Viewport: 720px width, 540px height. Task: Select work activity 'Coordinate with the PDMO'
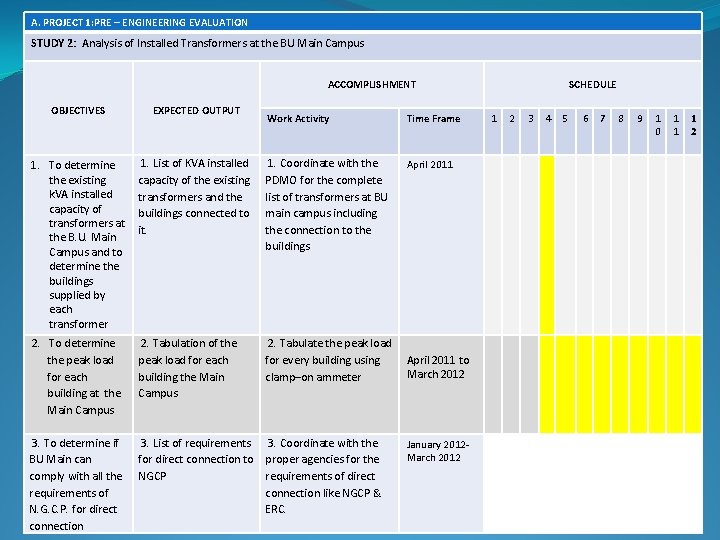329,244
